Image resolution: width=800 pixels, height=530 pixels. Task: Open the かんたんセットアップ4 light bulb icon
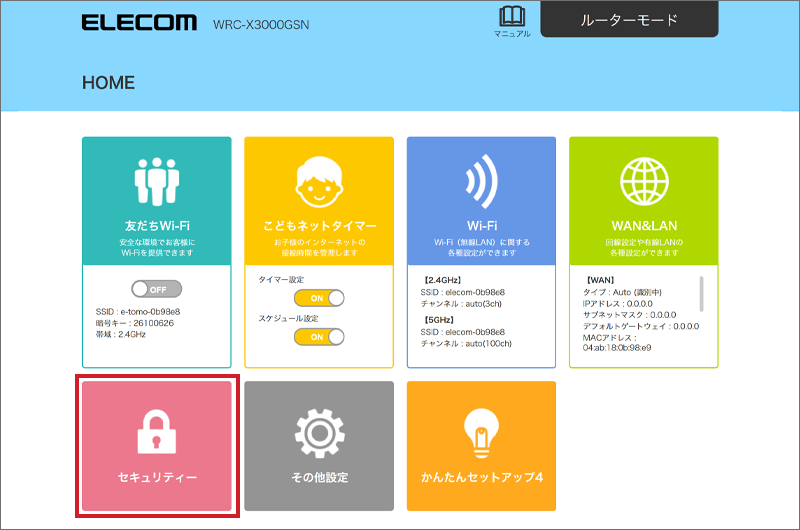point(481,433)
